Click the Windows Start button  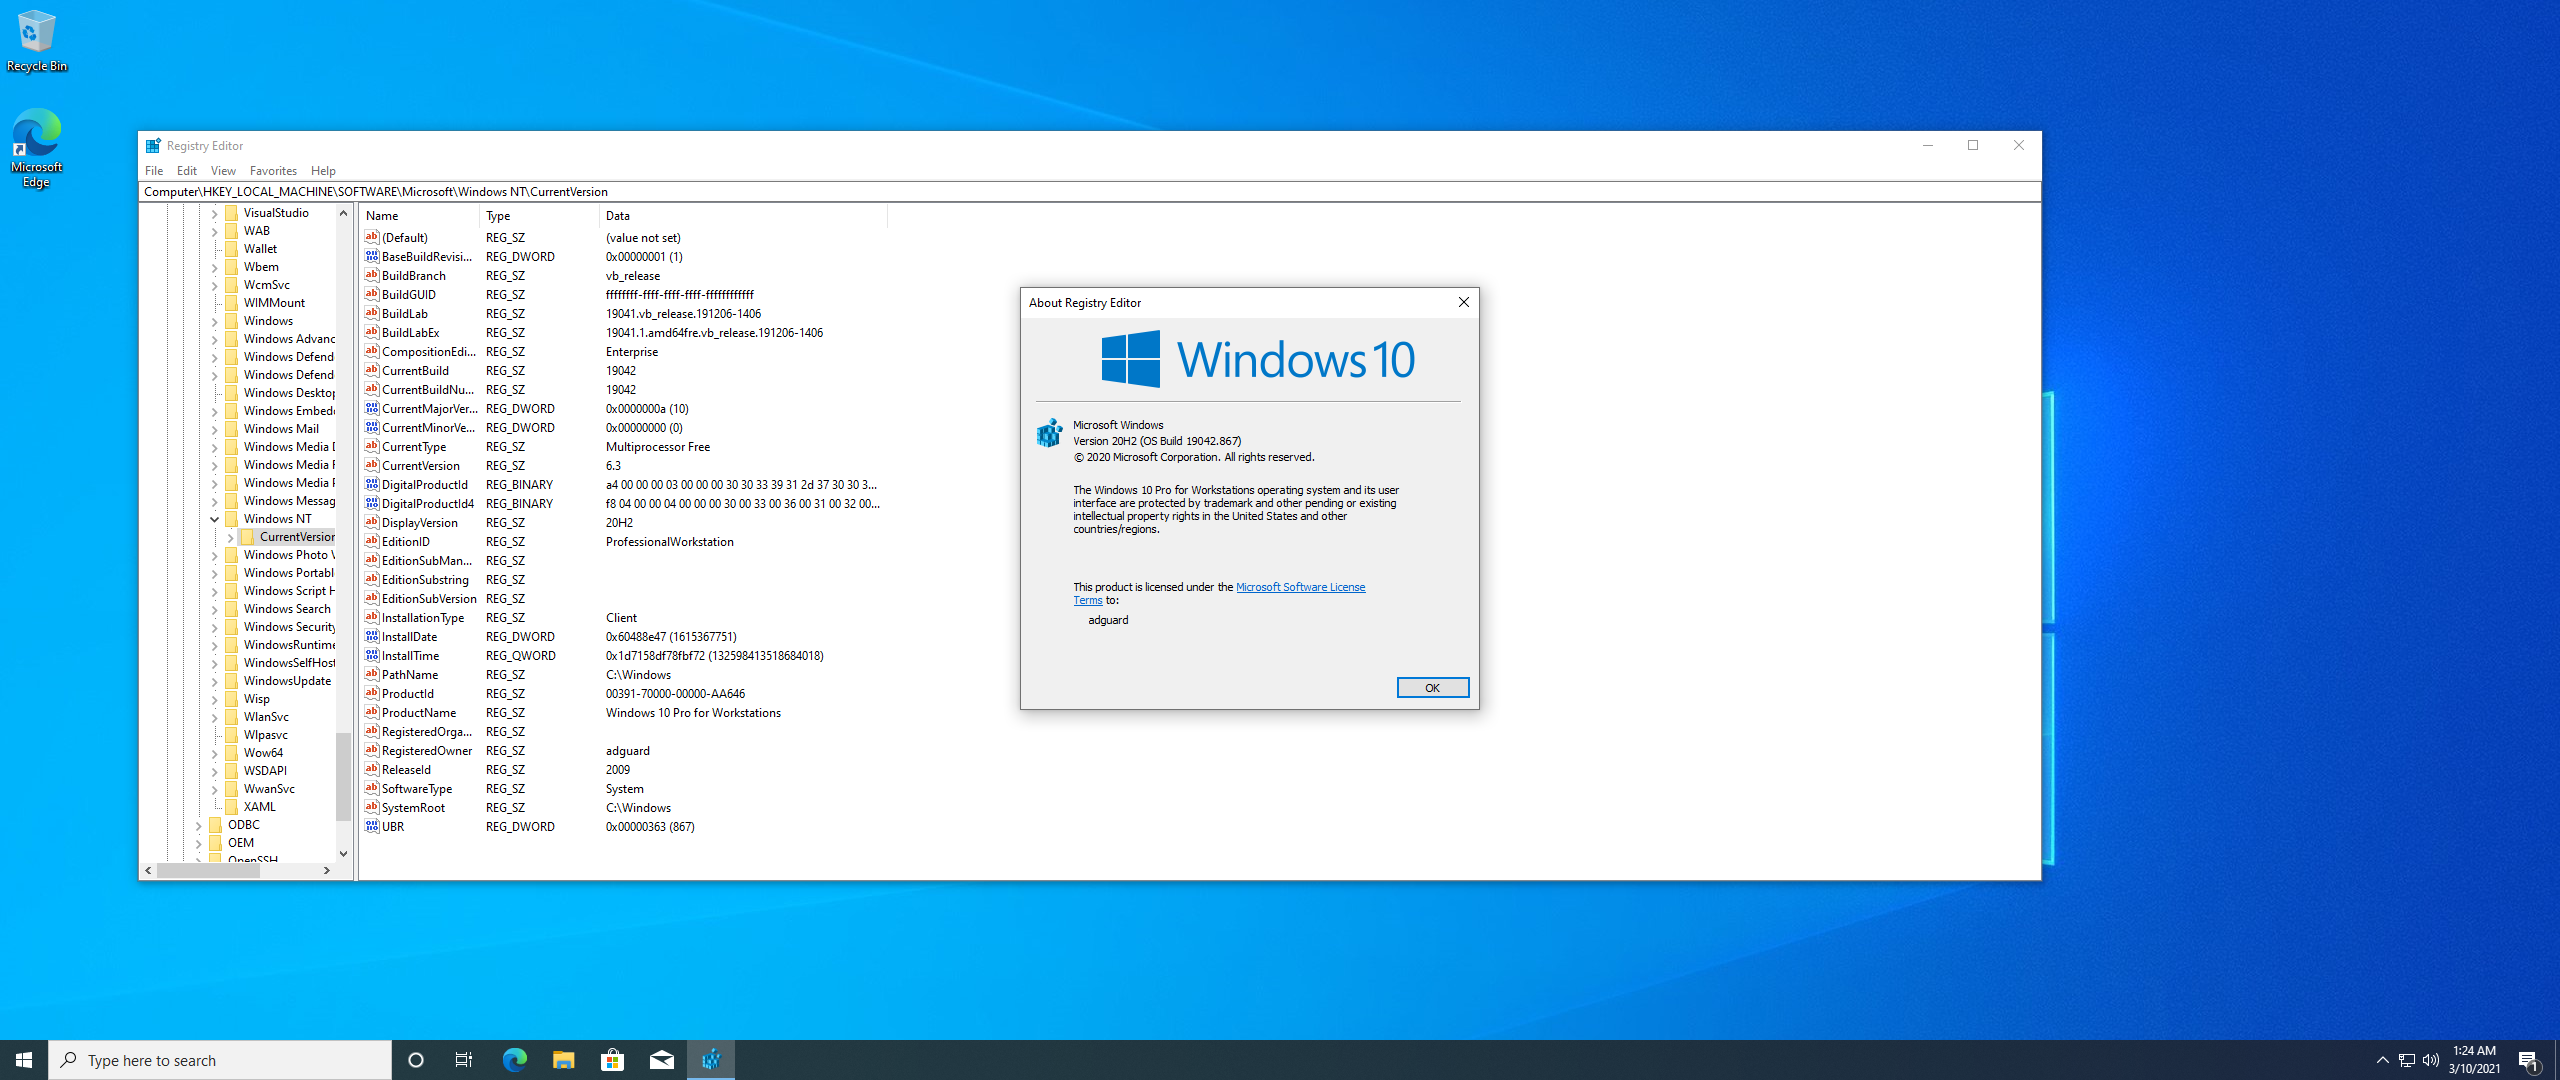point(24,1060)
